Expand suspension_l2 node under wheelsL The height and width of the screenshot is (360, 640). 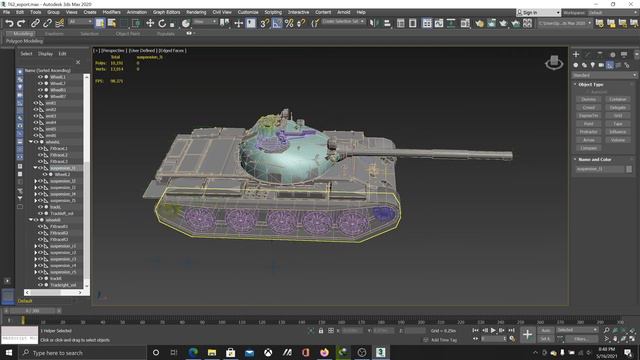[36, 181]
